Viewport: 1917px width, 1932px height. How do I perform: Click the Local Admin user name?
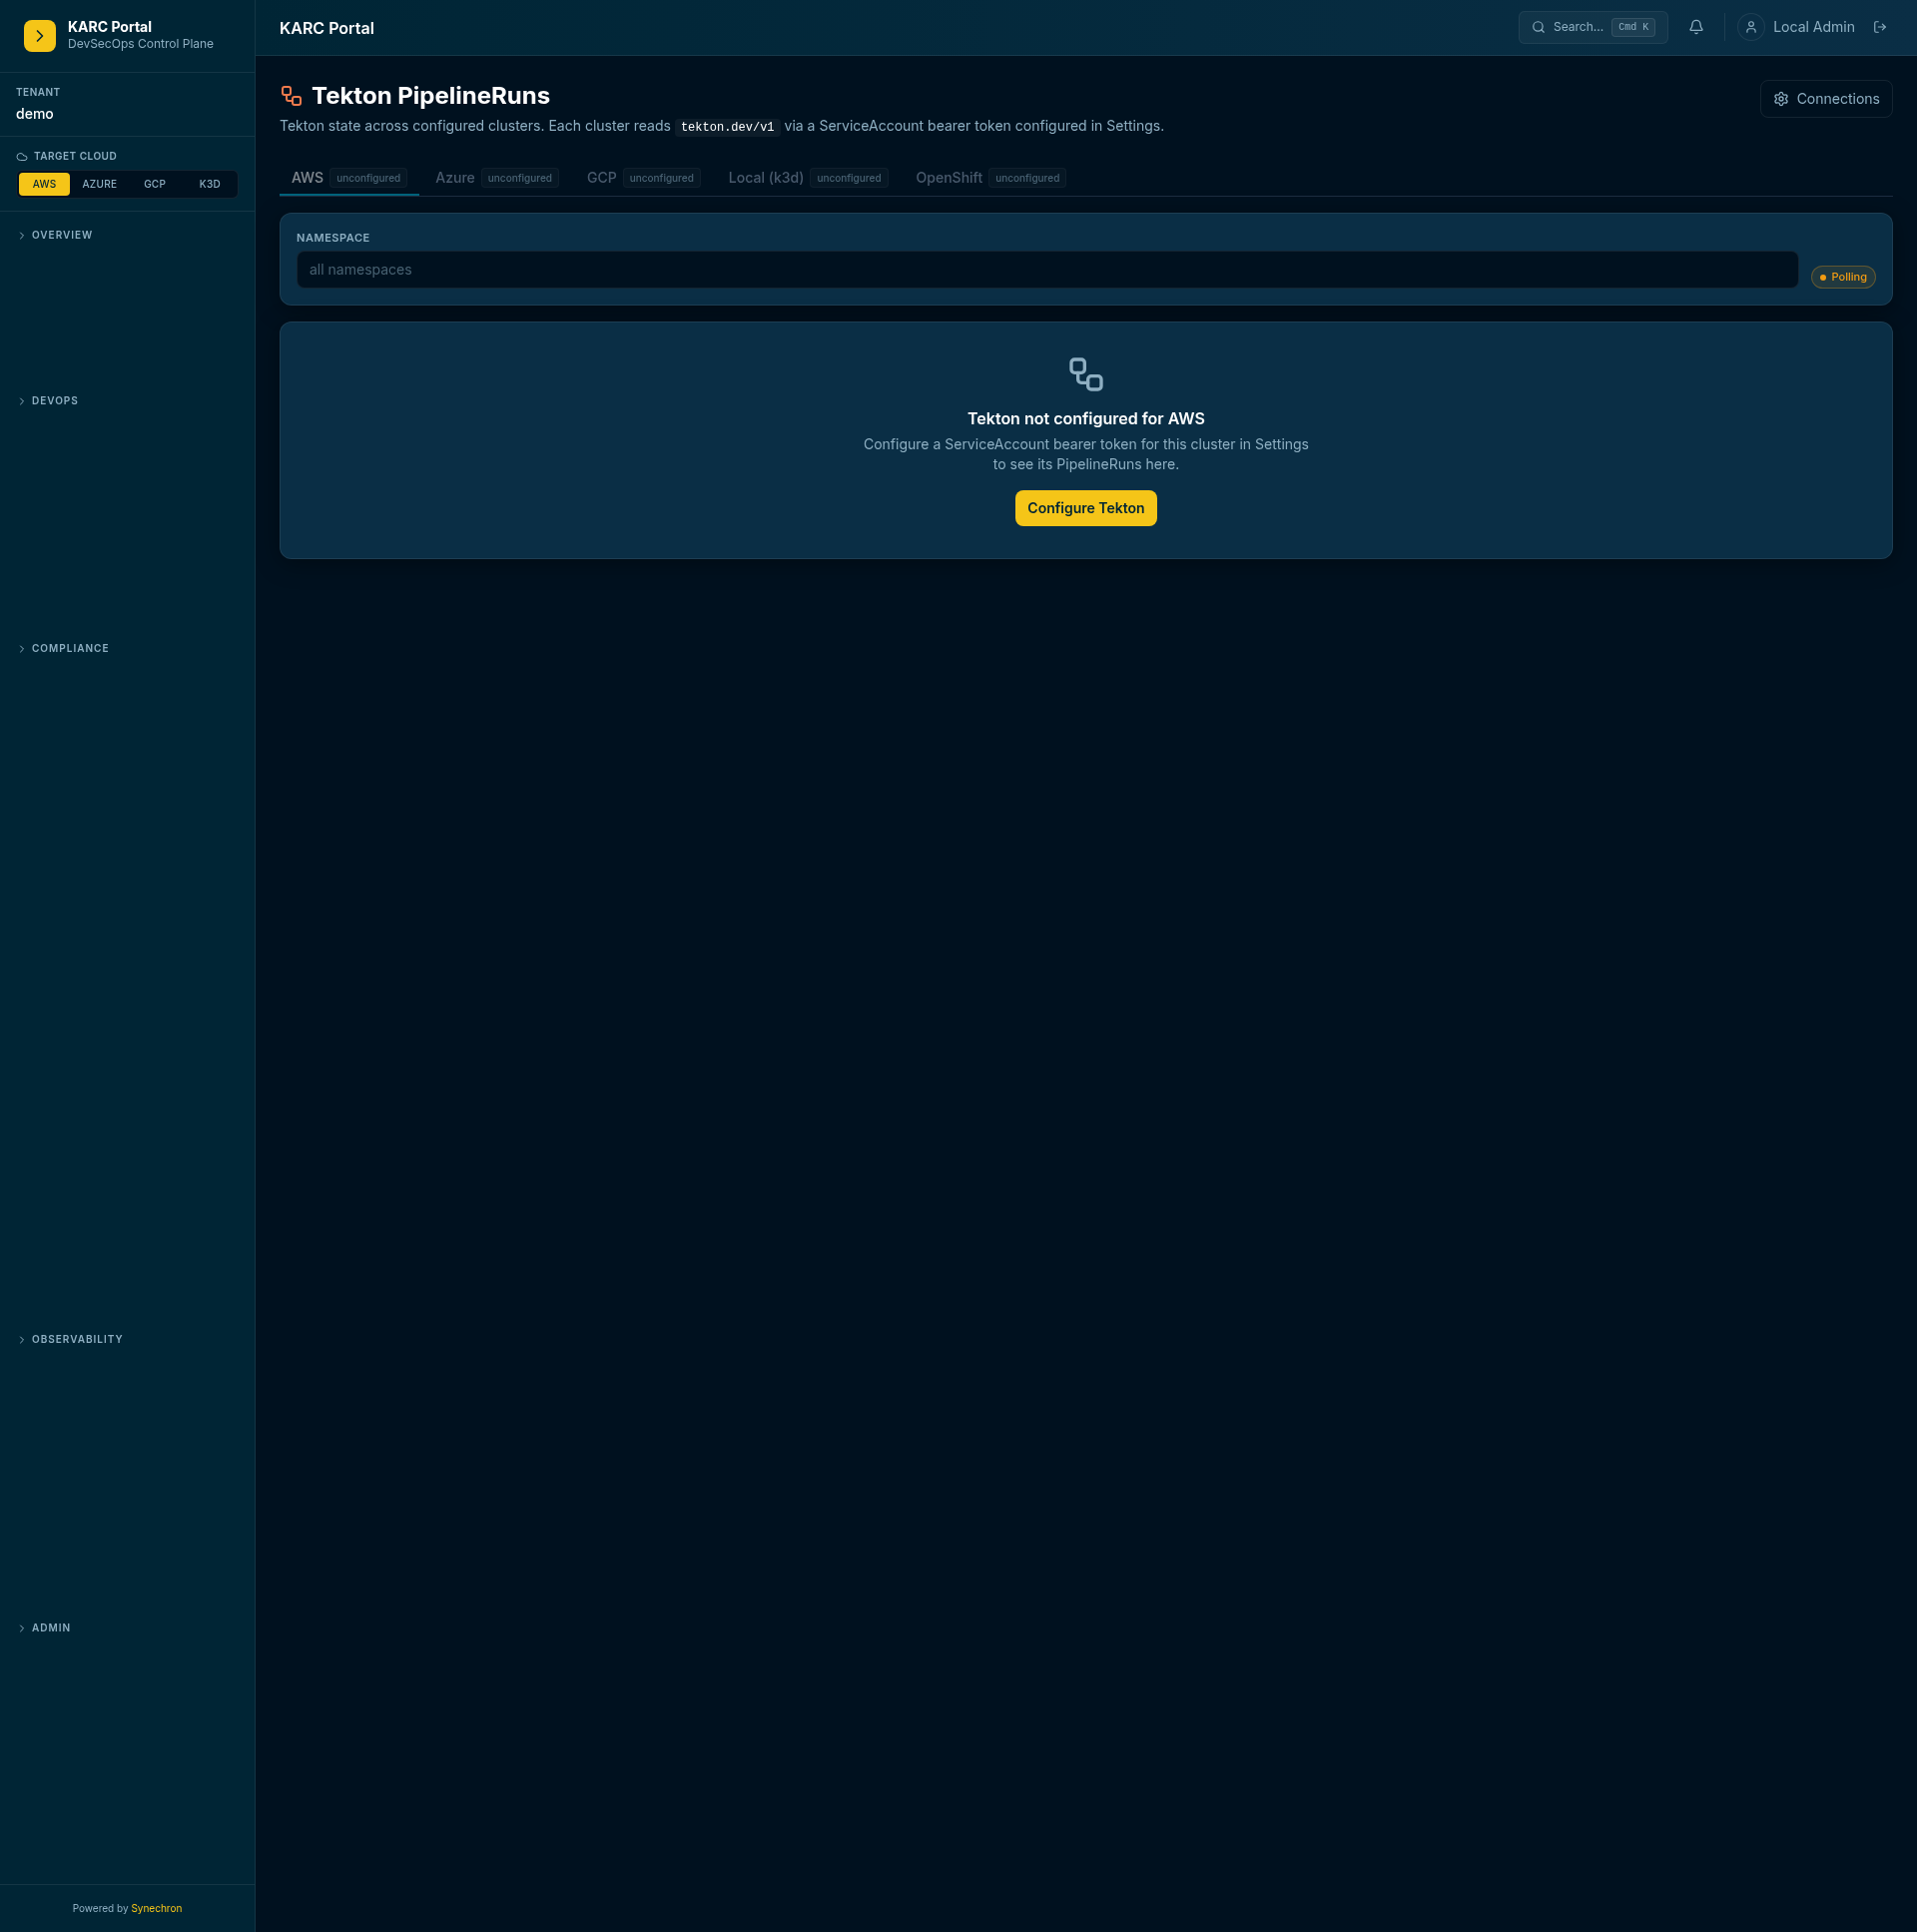pyautogui.click(x=1813, y=27)
